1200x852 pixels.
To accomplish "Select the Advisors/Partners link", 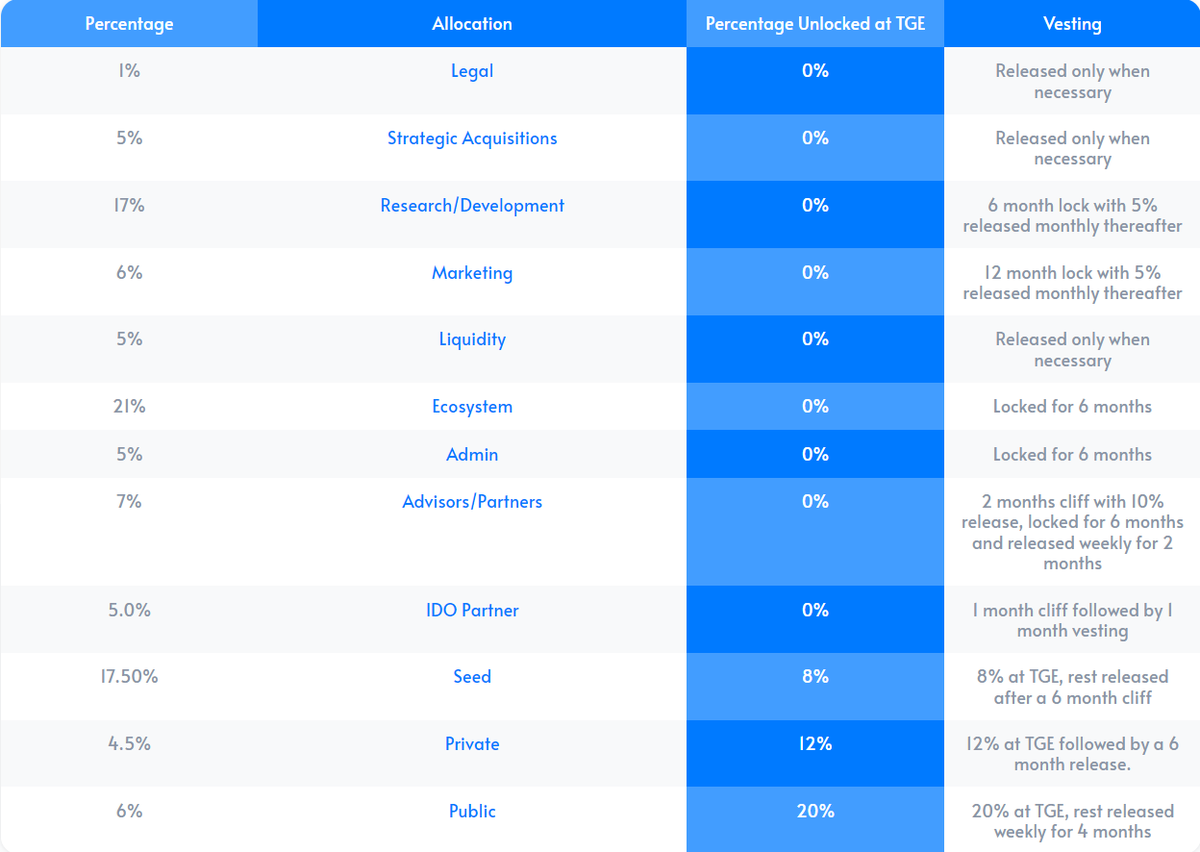I will 472,501.
